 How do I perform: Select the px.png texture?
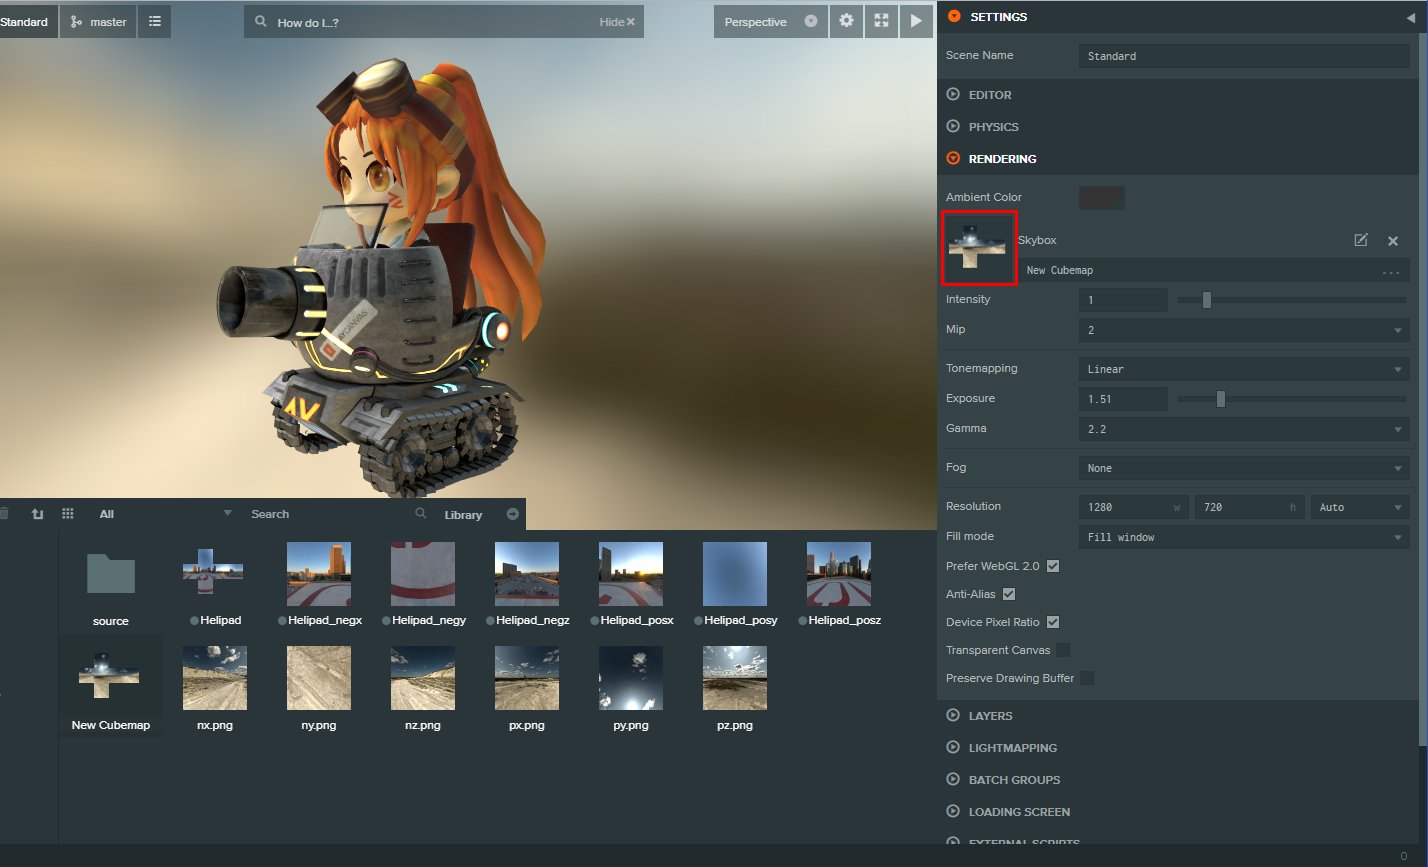(527, 689)
